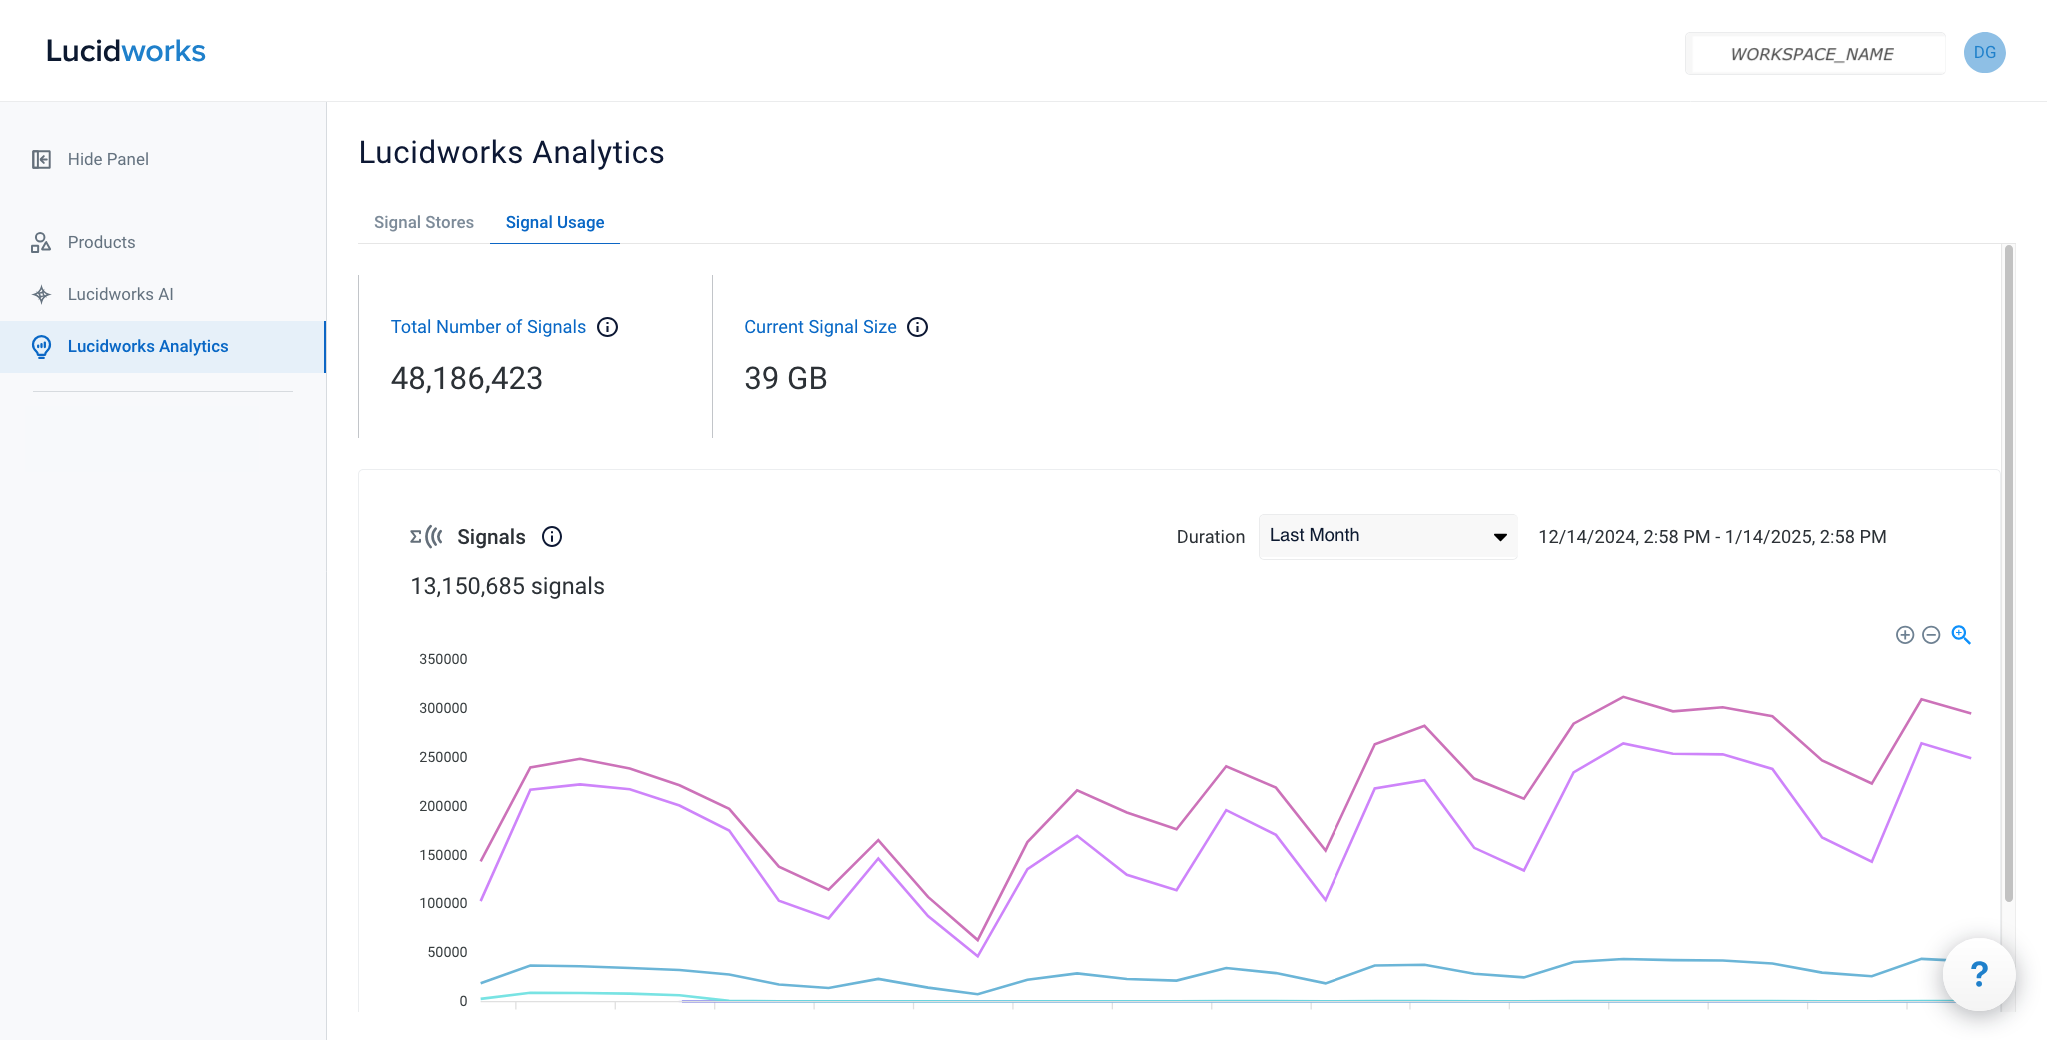
Task: Open the help question mark button
Action: coord(1979,974)
